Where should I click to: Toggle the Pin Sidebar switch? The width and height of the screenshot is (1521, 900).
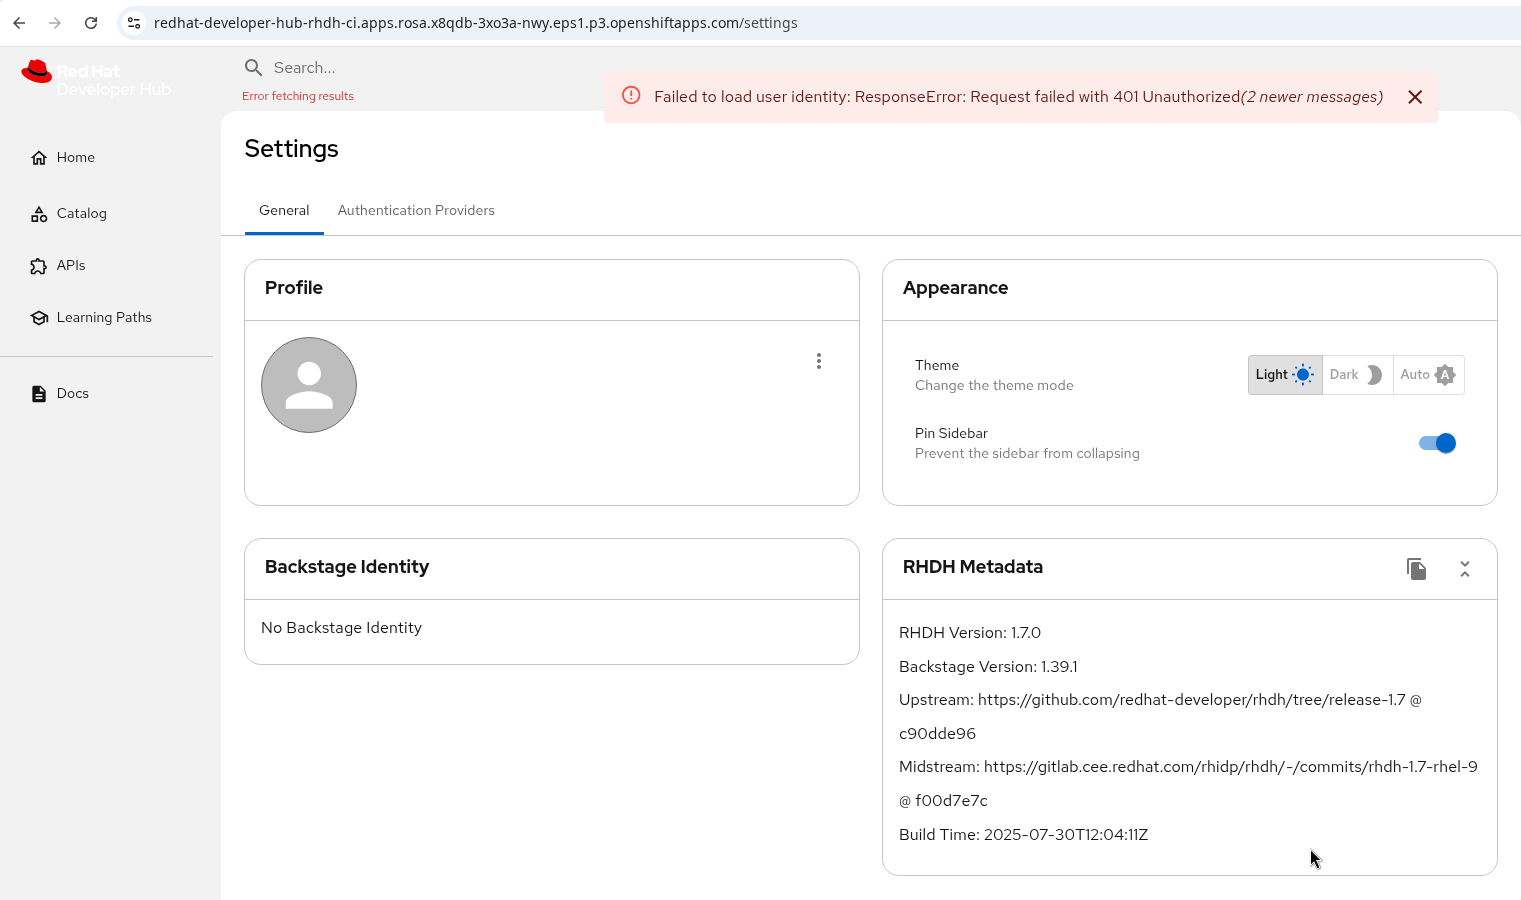[1437, 443]
